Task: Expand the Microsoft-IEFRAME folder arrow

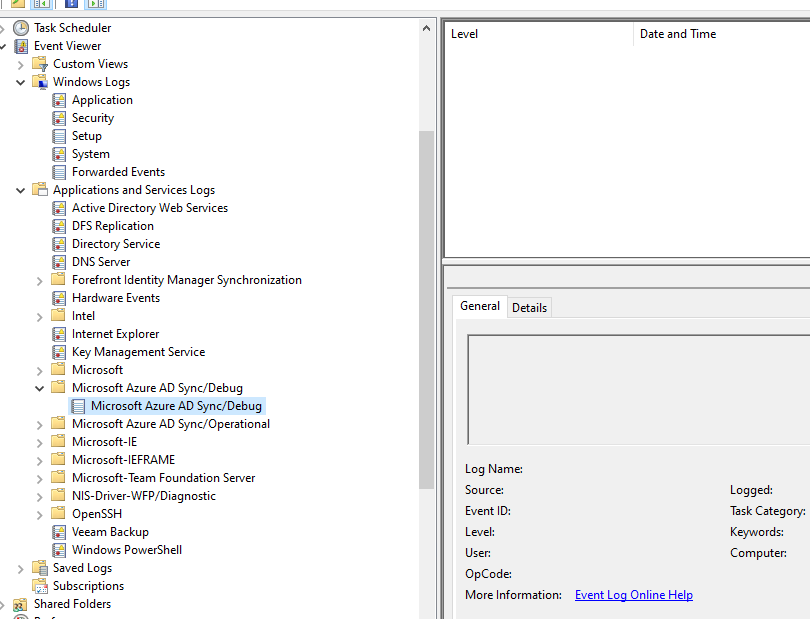Action: pyautogui.click(x=40, y=461)
